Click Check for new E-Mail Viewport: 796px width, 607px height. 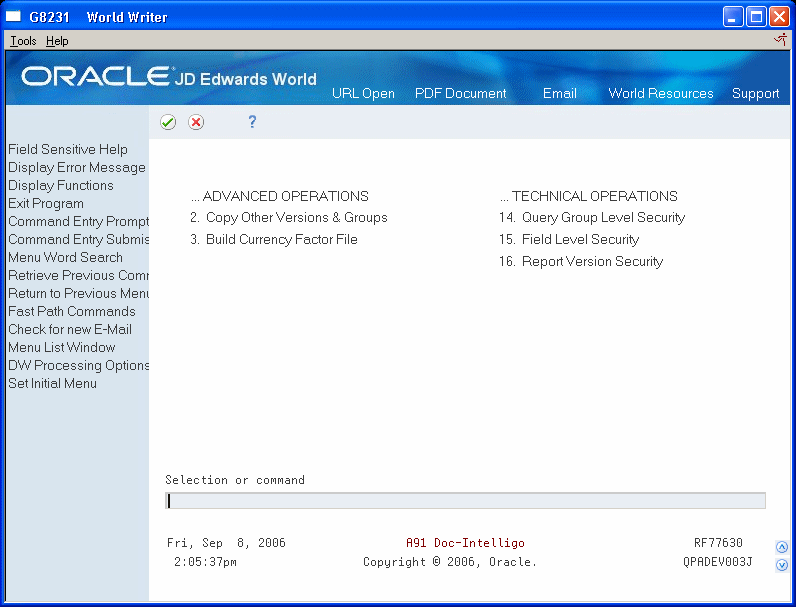[70, 329]
